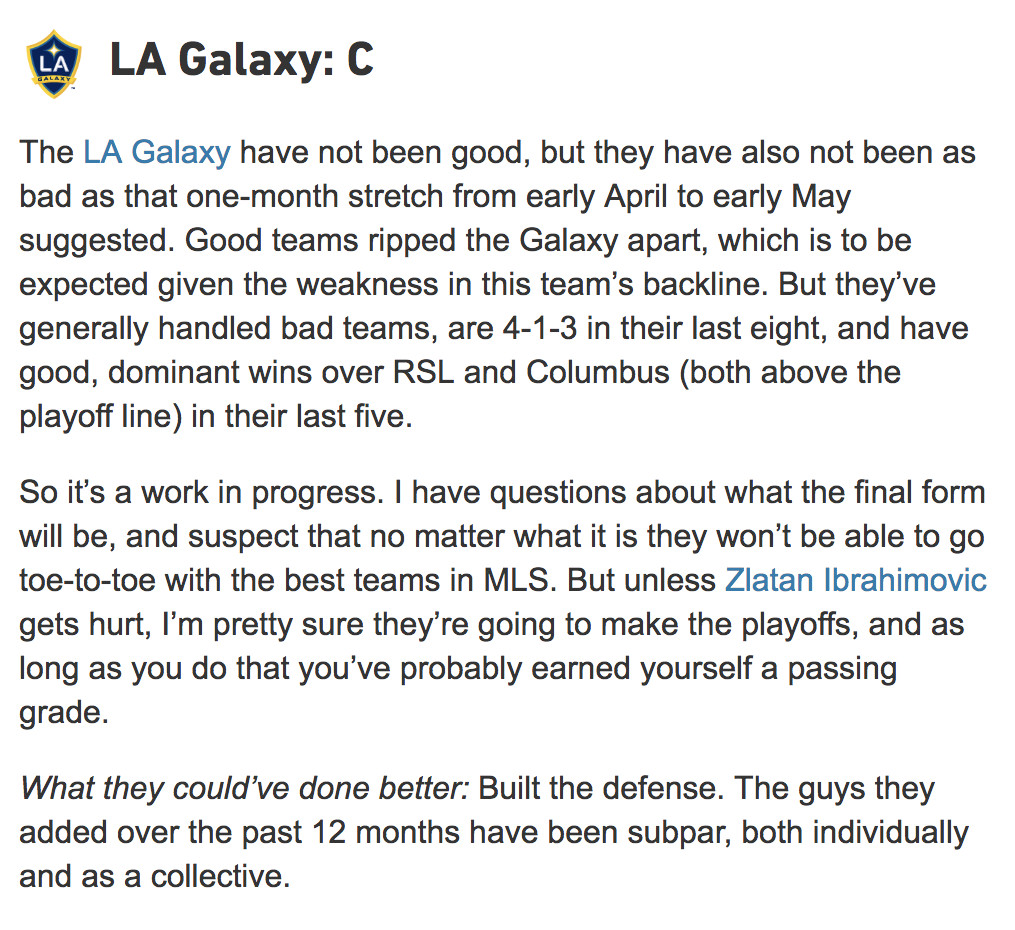
Task: Open the Zlatan Ibrahimovic player link
Action: pos(856,580)
